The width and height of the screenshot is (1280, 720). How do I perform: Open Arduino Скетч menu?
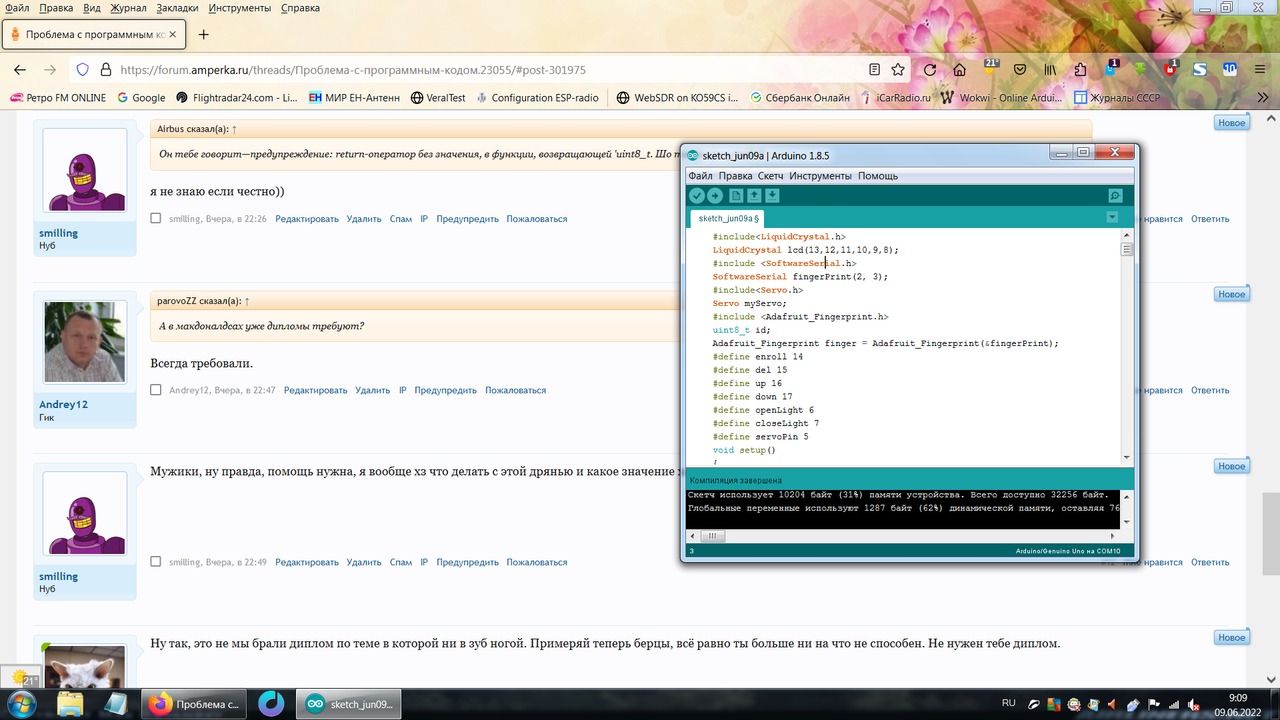(x=771, y=176)
